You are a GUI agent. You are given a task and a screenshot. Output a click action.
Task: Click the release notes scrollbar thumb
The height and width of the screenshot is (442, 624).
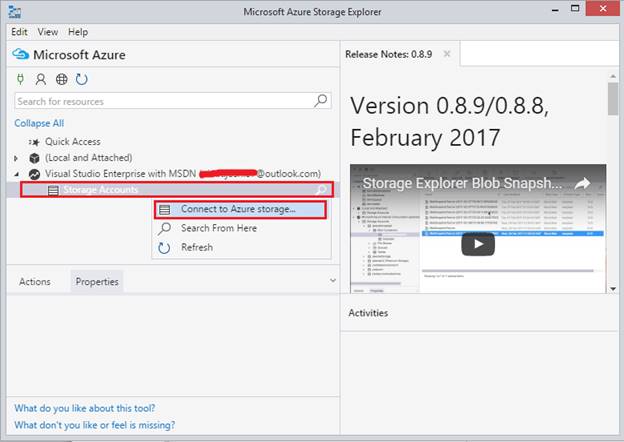(613, 99)
